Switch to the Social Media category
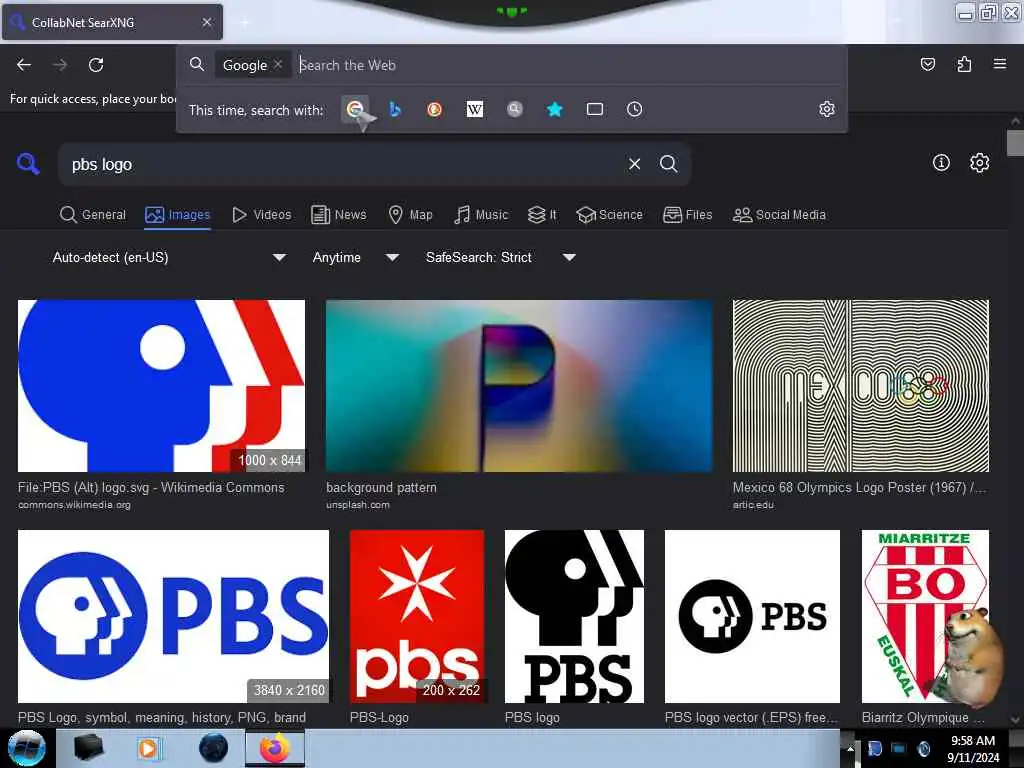Viewport: 1024px width, 768px height. click(779, 214)
